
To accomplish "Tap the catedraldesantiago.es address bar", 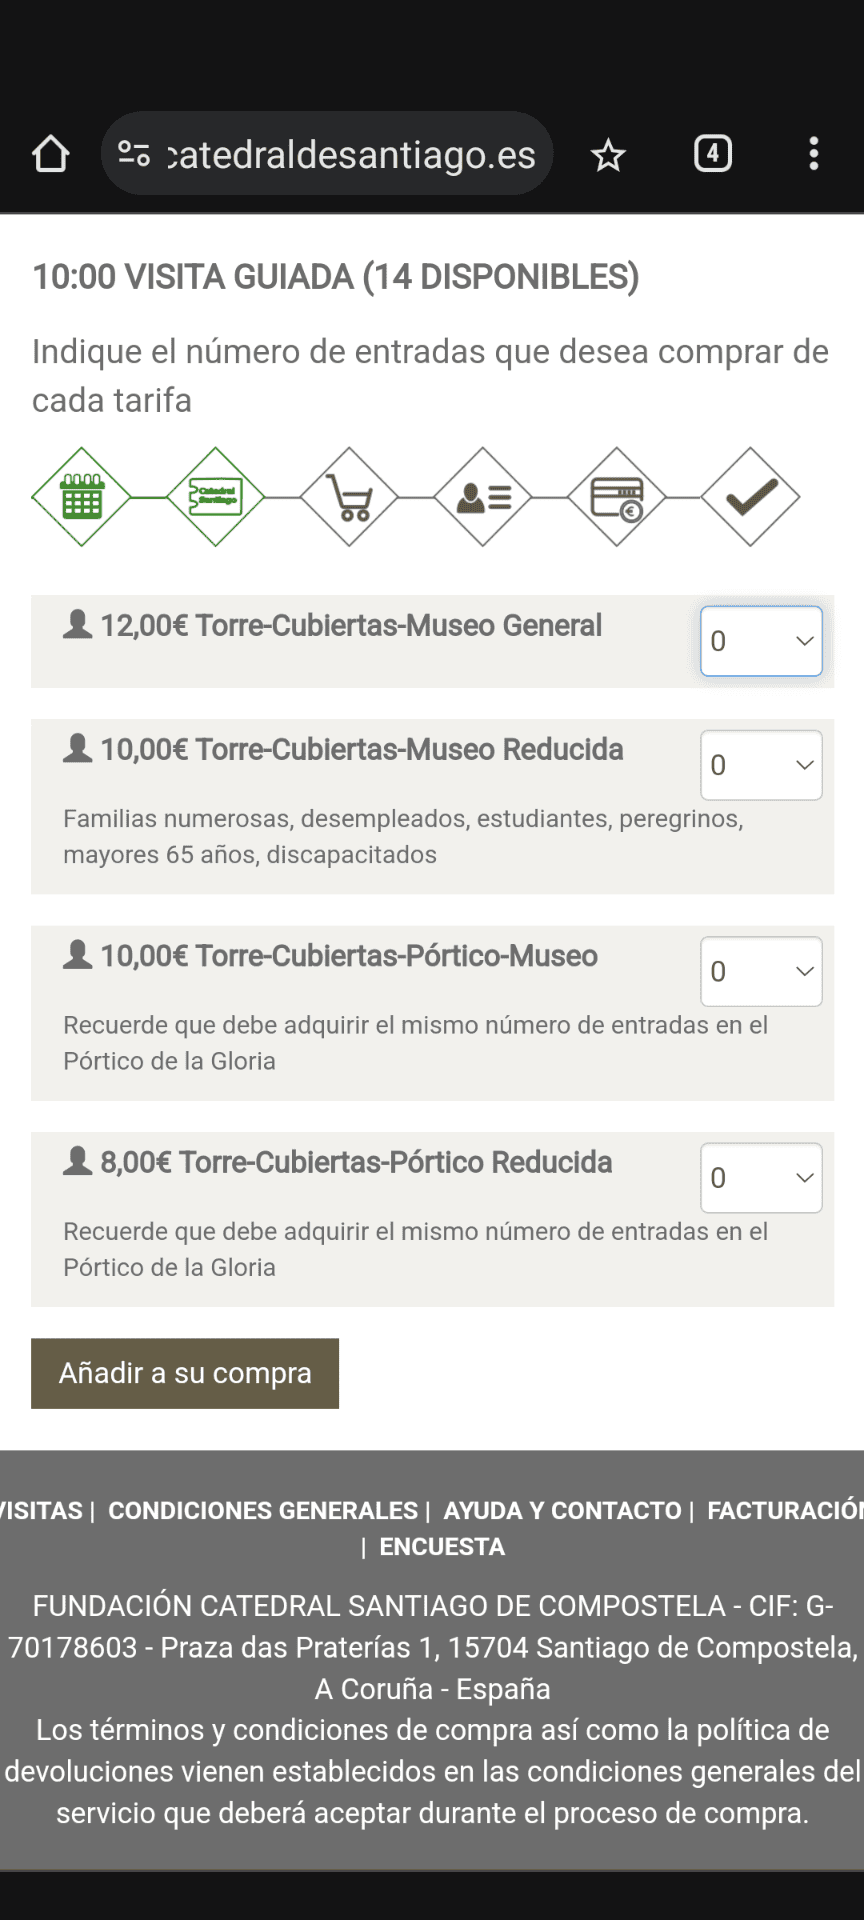I will (x=350, y=155).
